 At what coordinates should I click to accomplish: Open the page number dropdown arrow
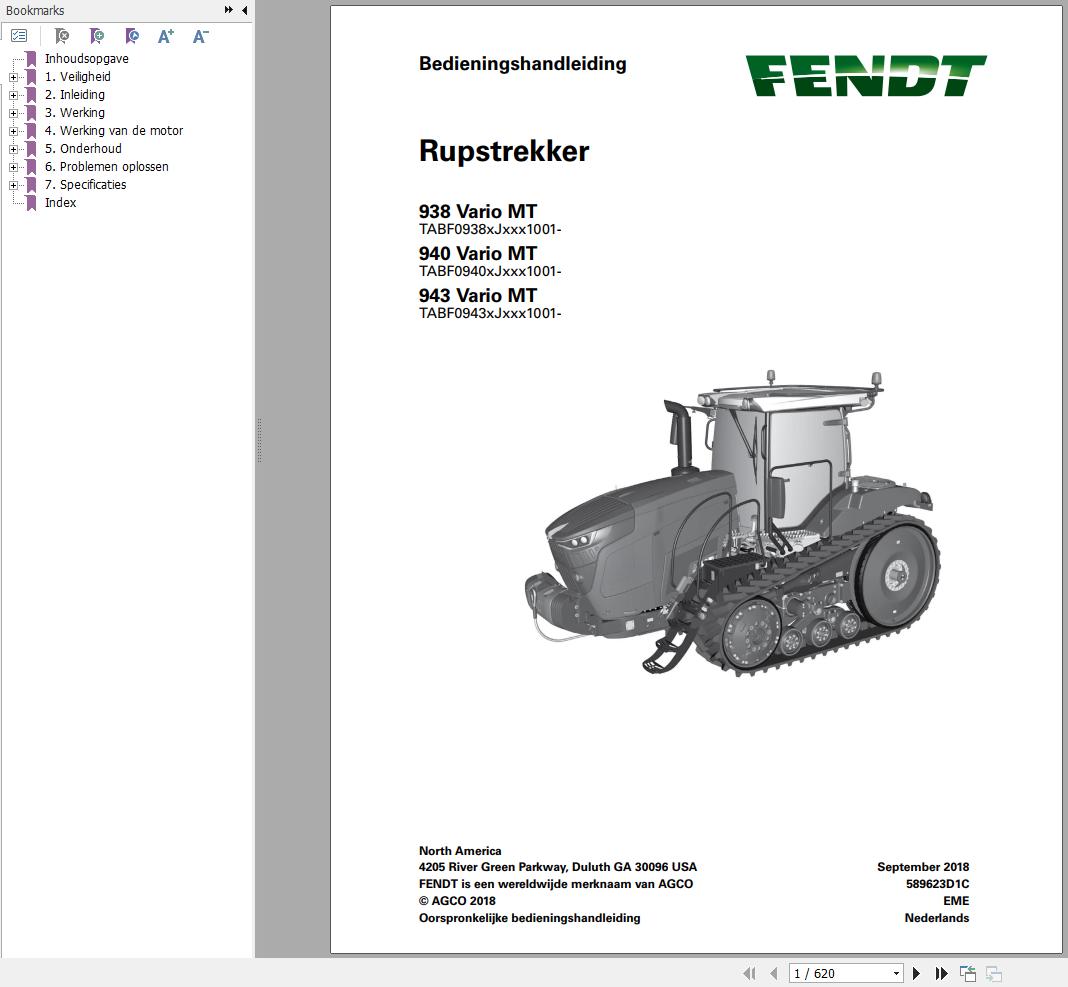click(896, 973)
